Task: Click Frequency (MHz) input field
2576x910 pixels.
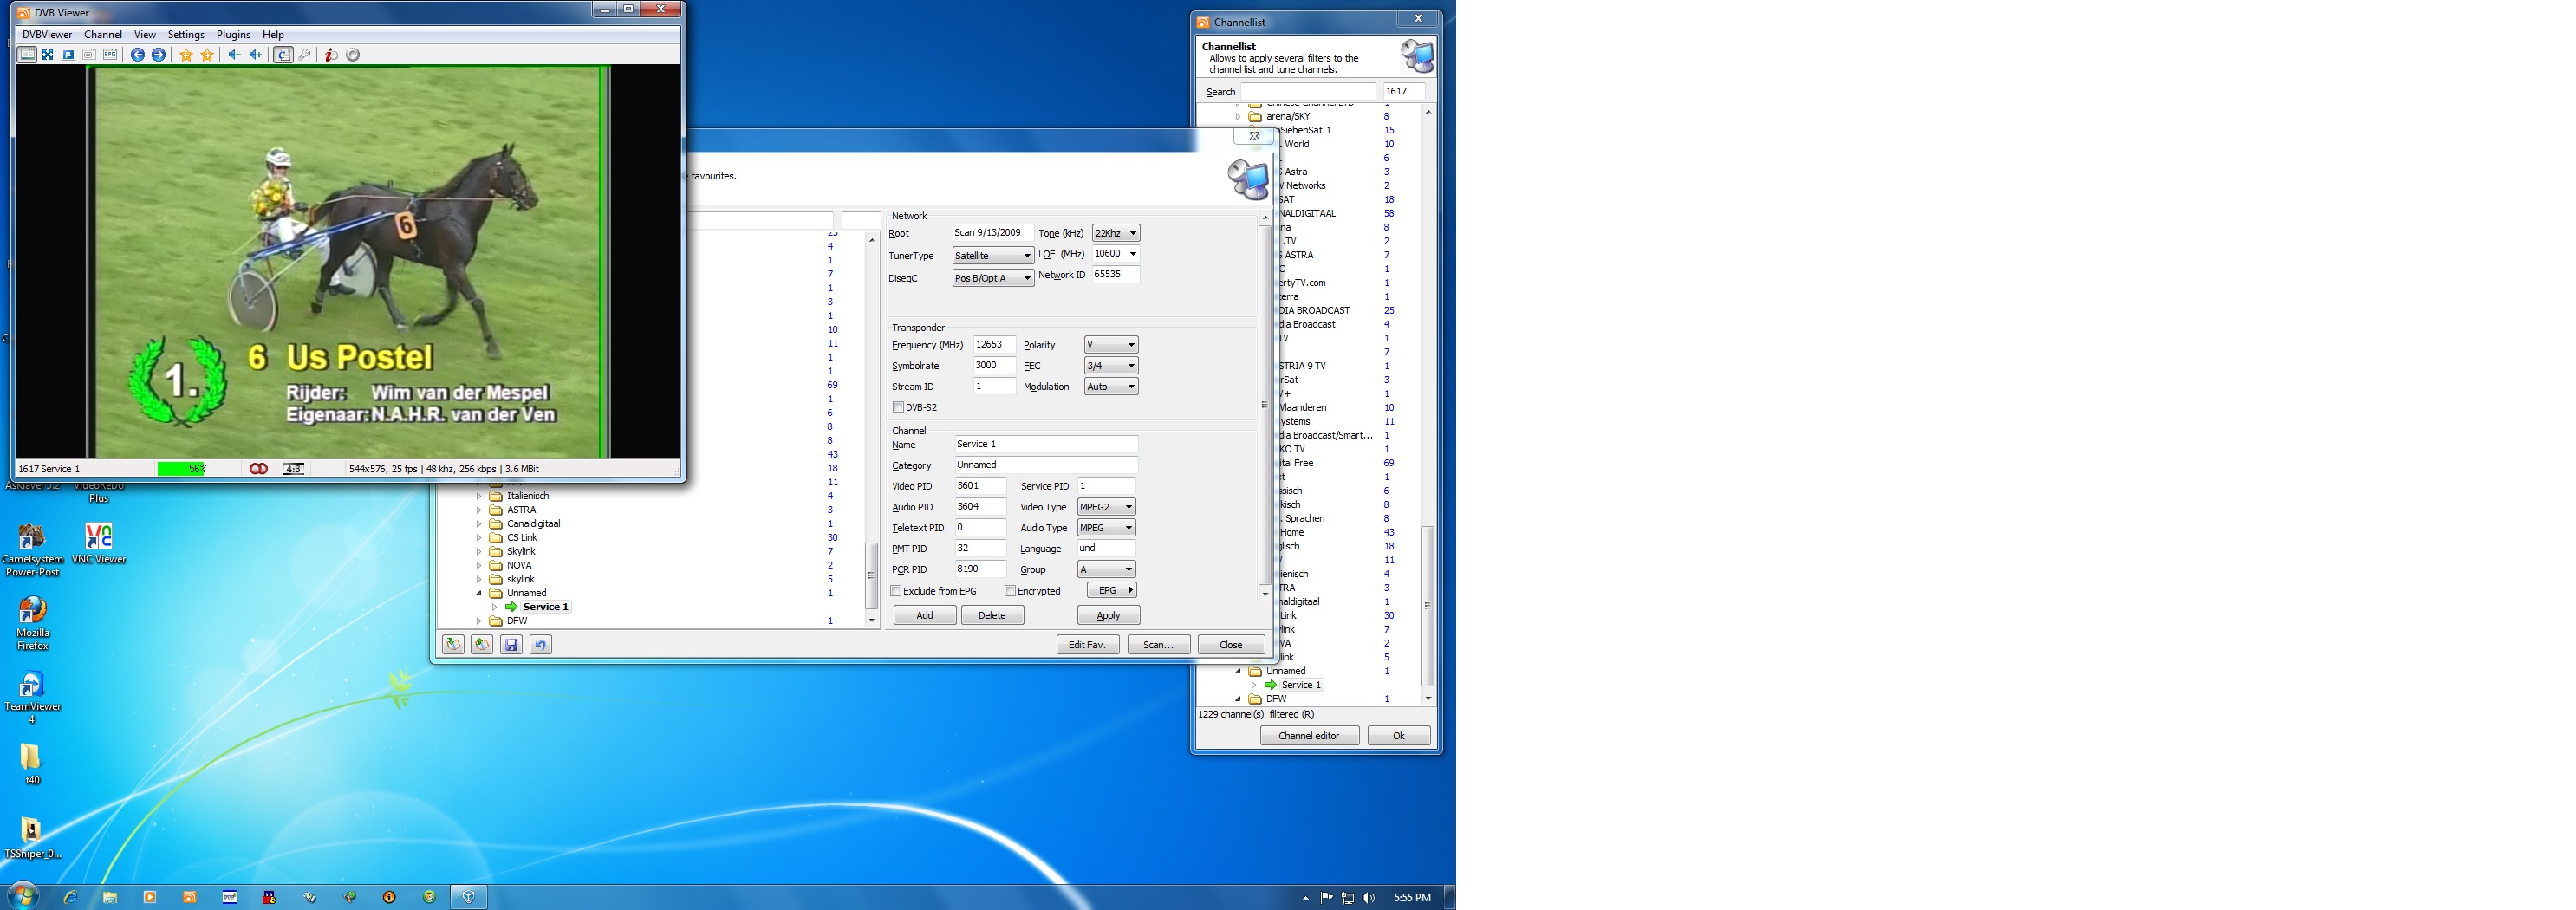Action: click(994, 345)
